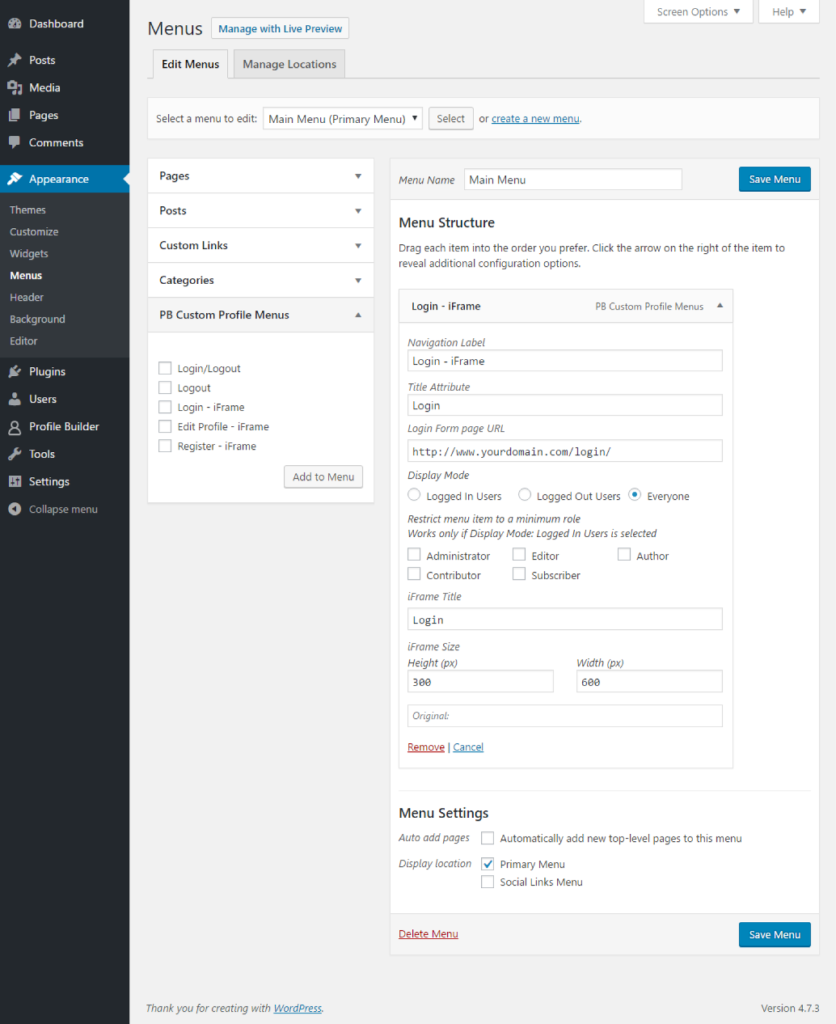Click the Tools wrench icon
836x1024 pixels.
(x=15, y=454)
